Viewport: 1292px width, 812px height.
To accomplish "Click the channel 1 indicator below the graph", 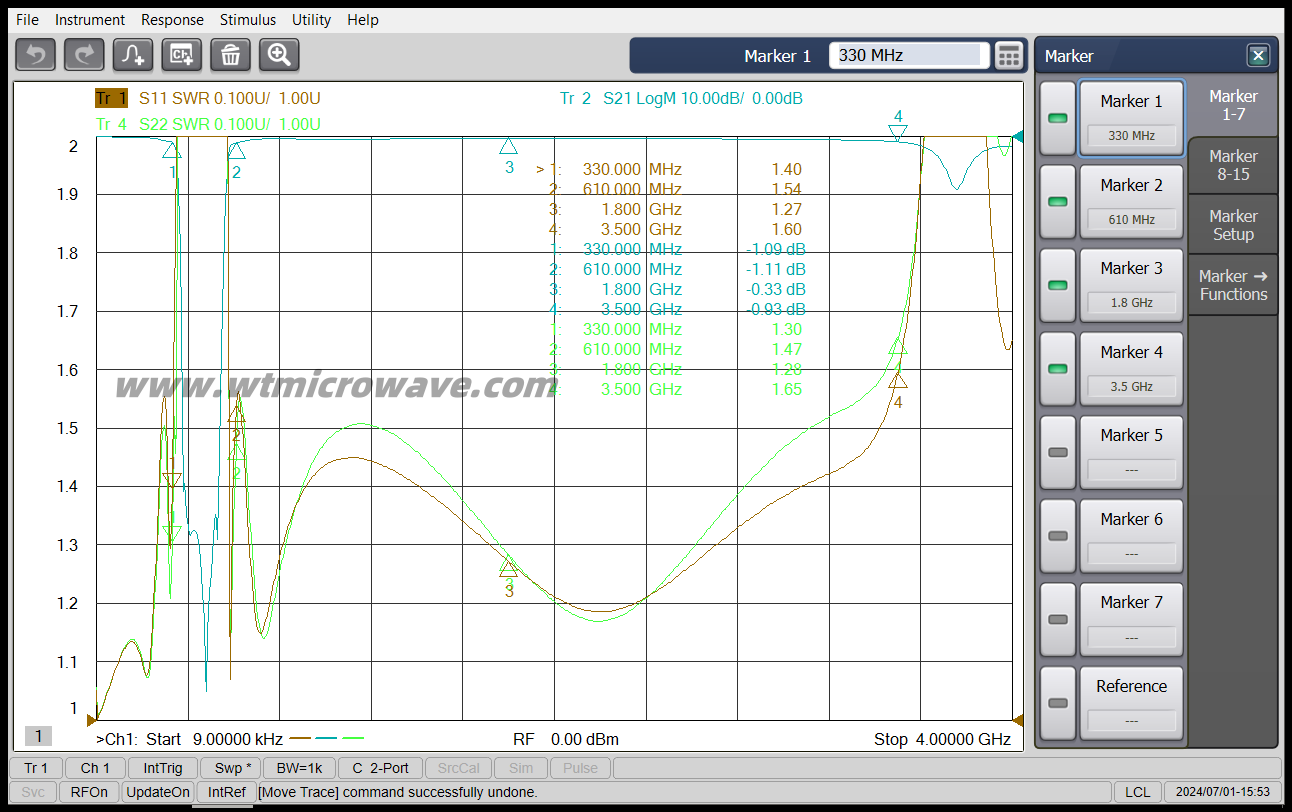I will [x=38, y=735].
